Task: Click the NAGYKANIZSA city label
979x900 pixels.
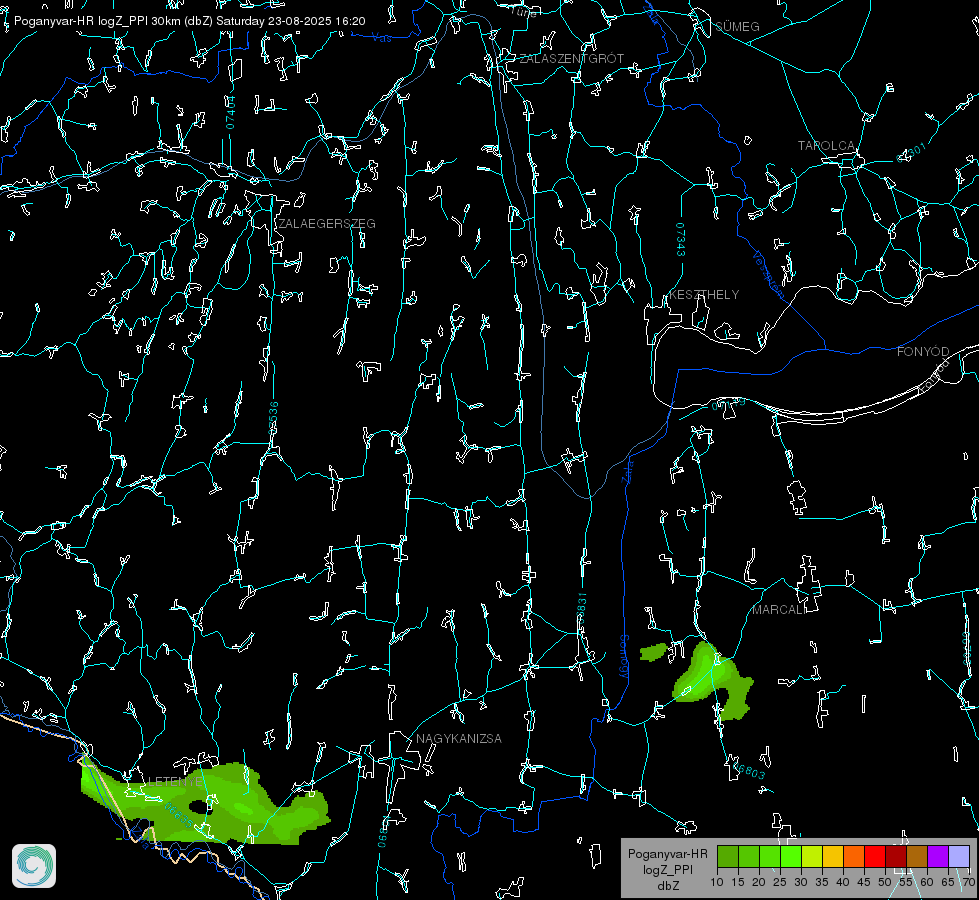Action: [x=459, y=739]
